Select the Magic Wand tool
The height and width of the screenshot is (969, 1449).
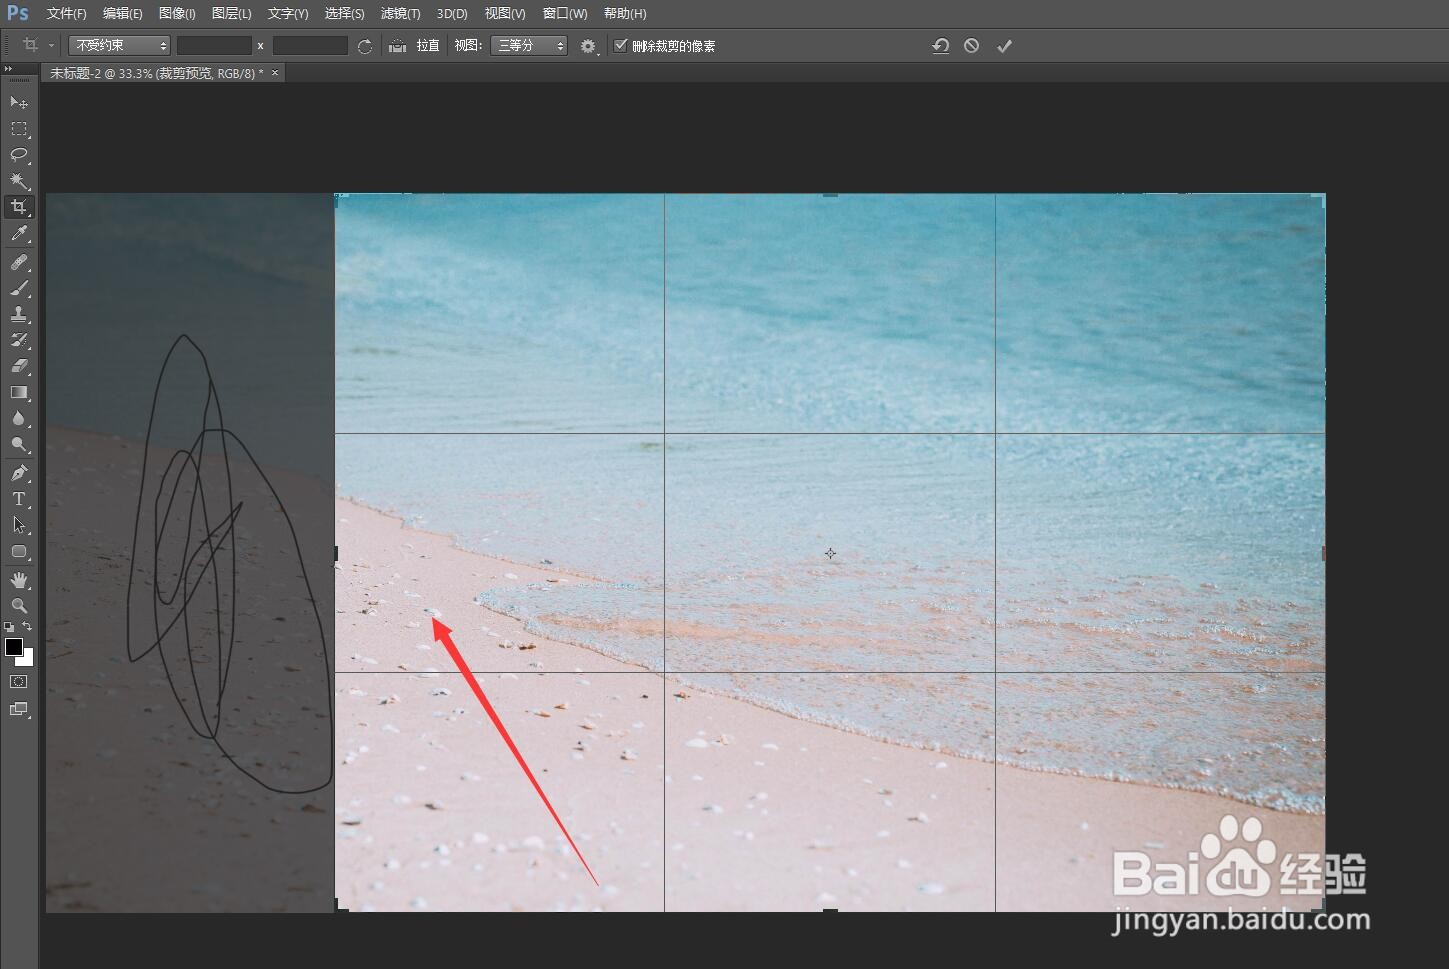point(18,181)
